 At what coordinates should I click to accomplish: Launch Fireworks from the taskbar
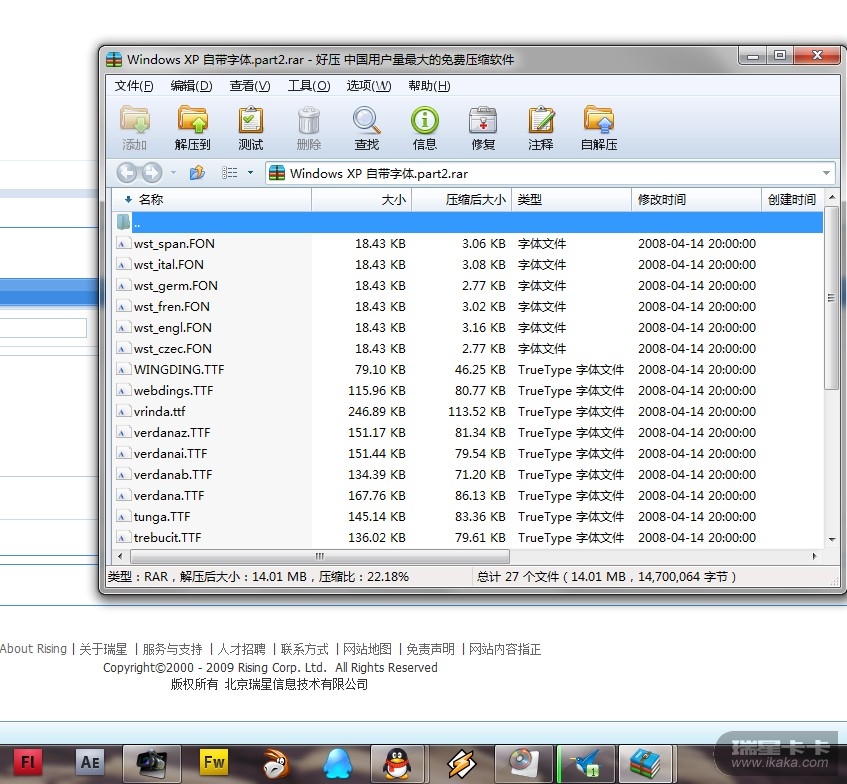[x=214, y=762]
